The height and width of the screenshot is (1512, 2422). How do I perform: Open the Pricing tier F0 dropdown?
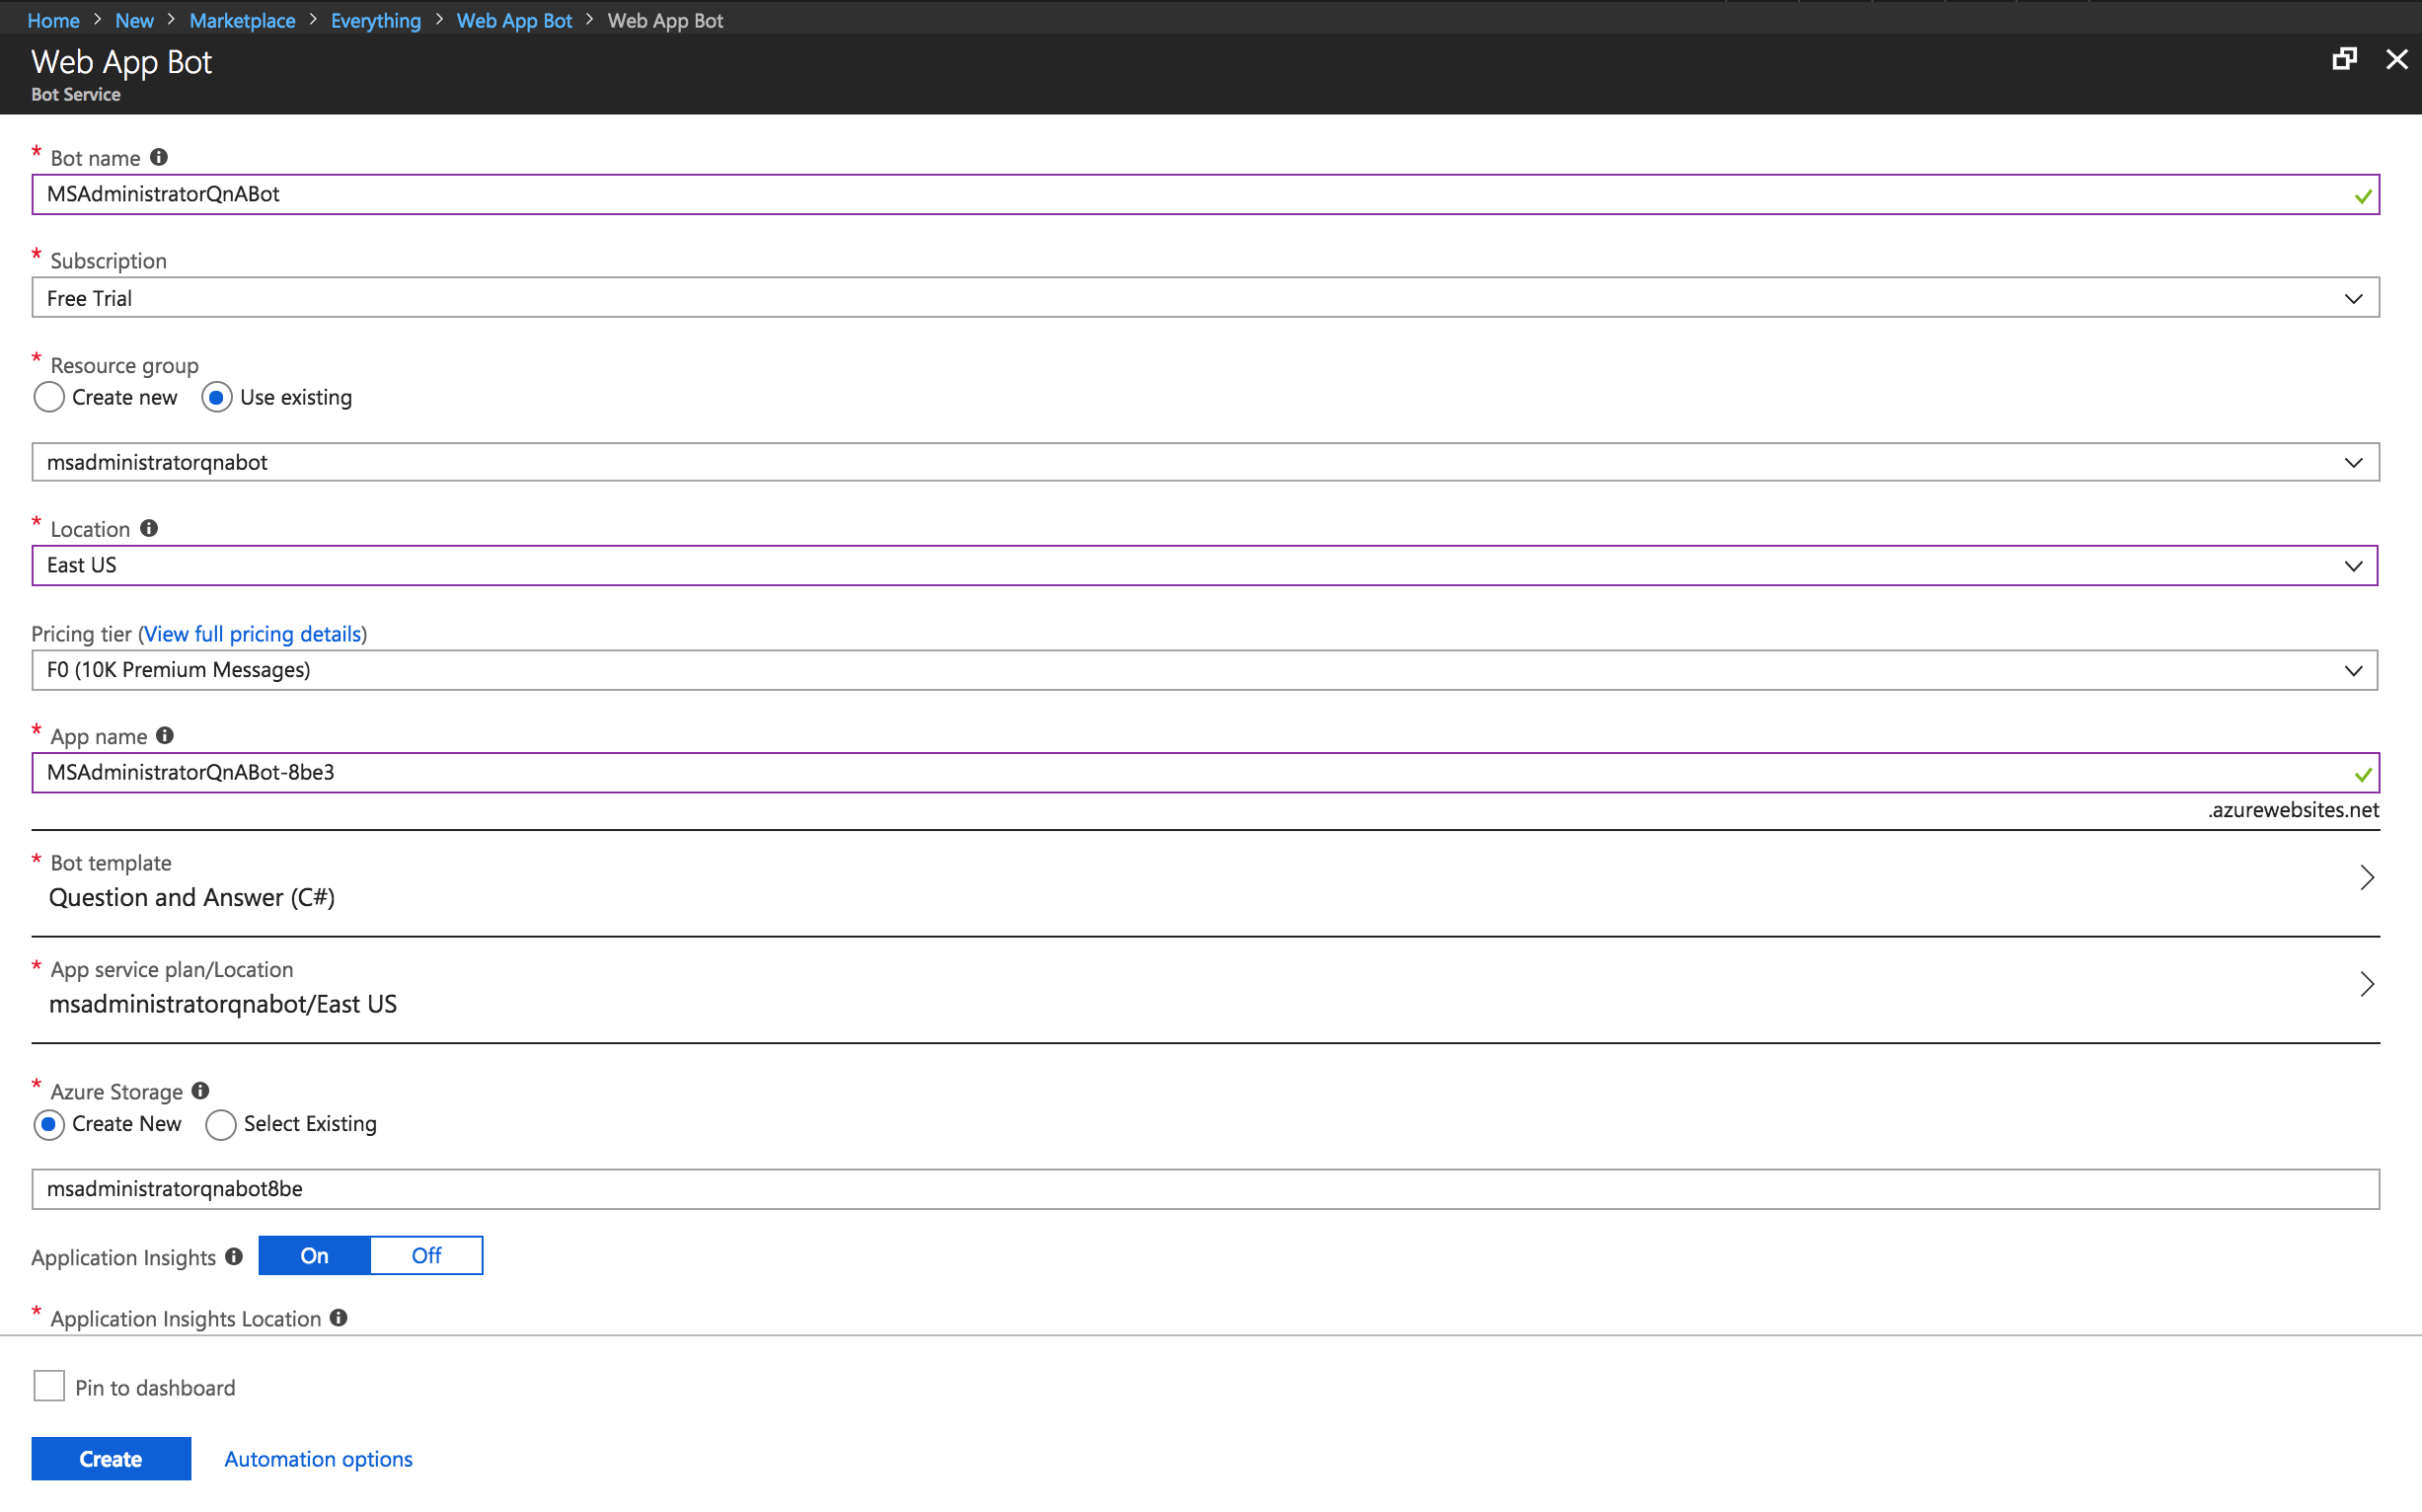(1205, 669)
